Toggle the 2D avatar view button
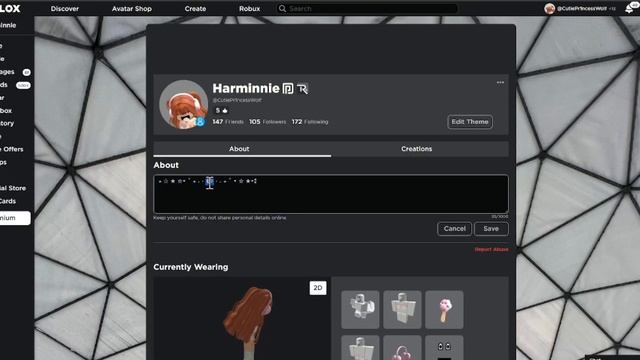640x360 pixels. pyautogui.click(x=318, y=288)
